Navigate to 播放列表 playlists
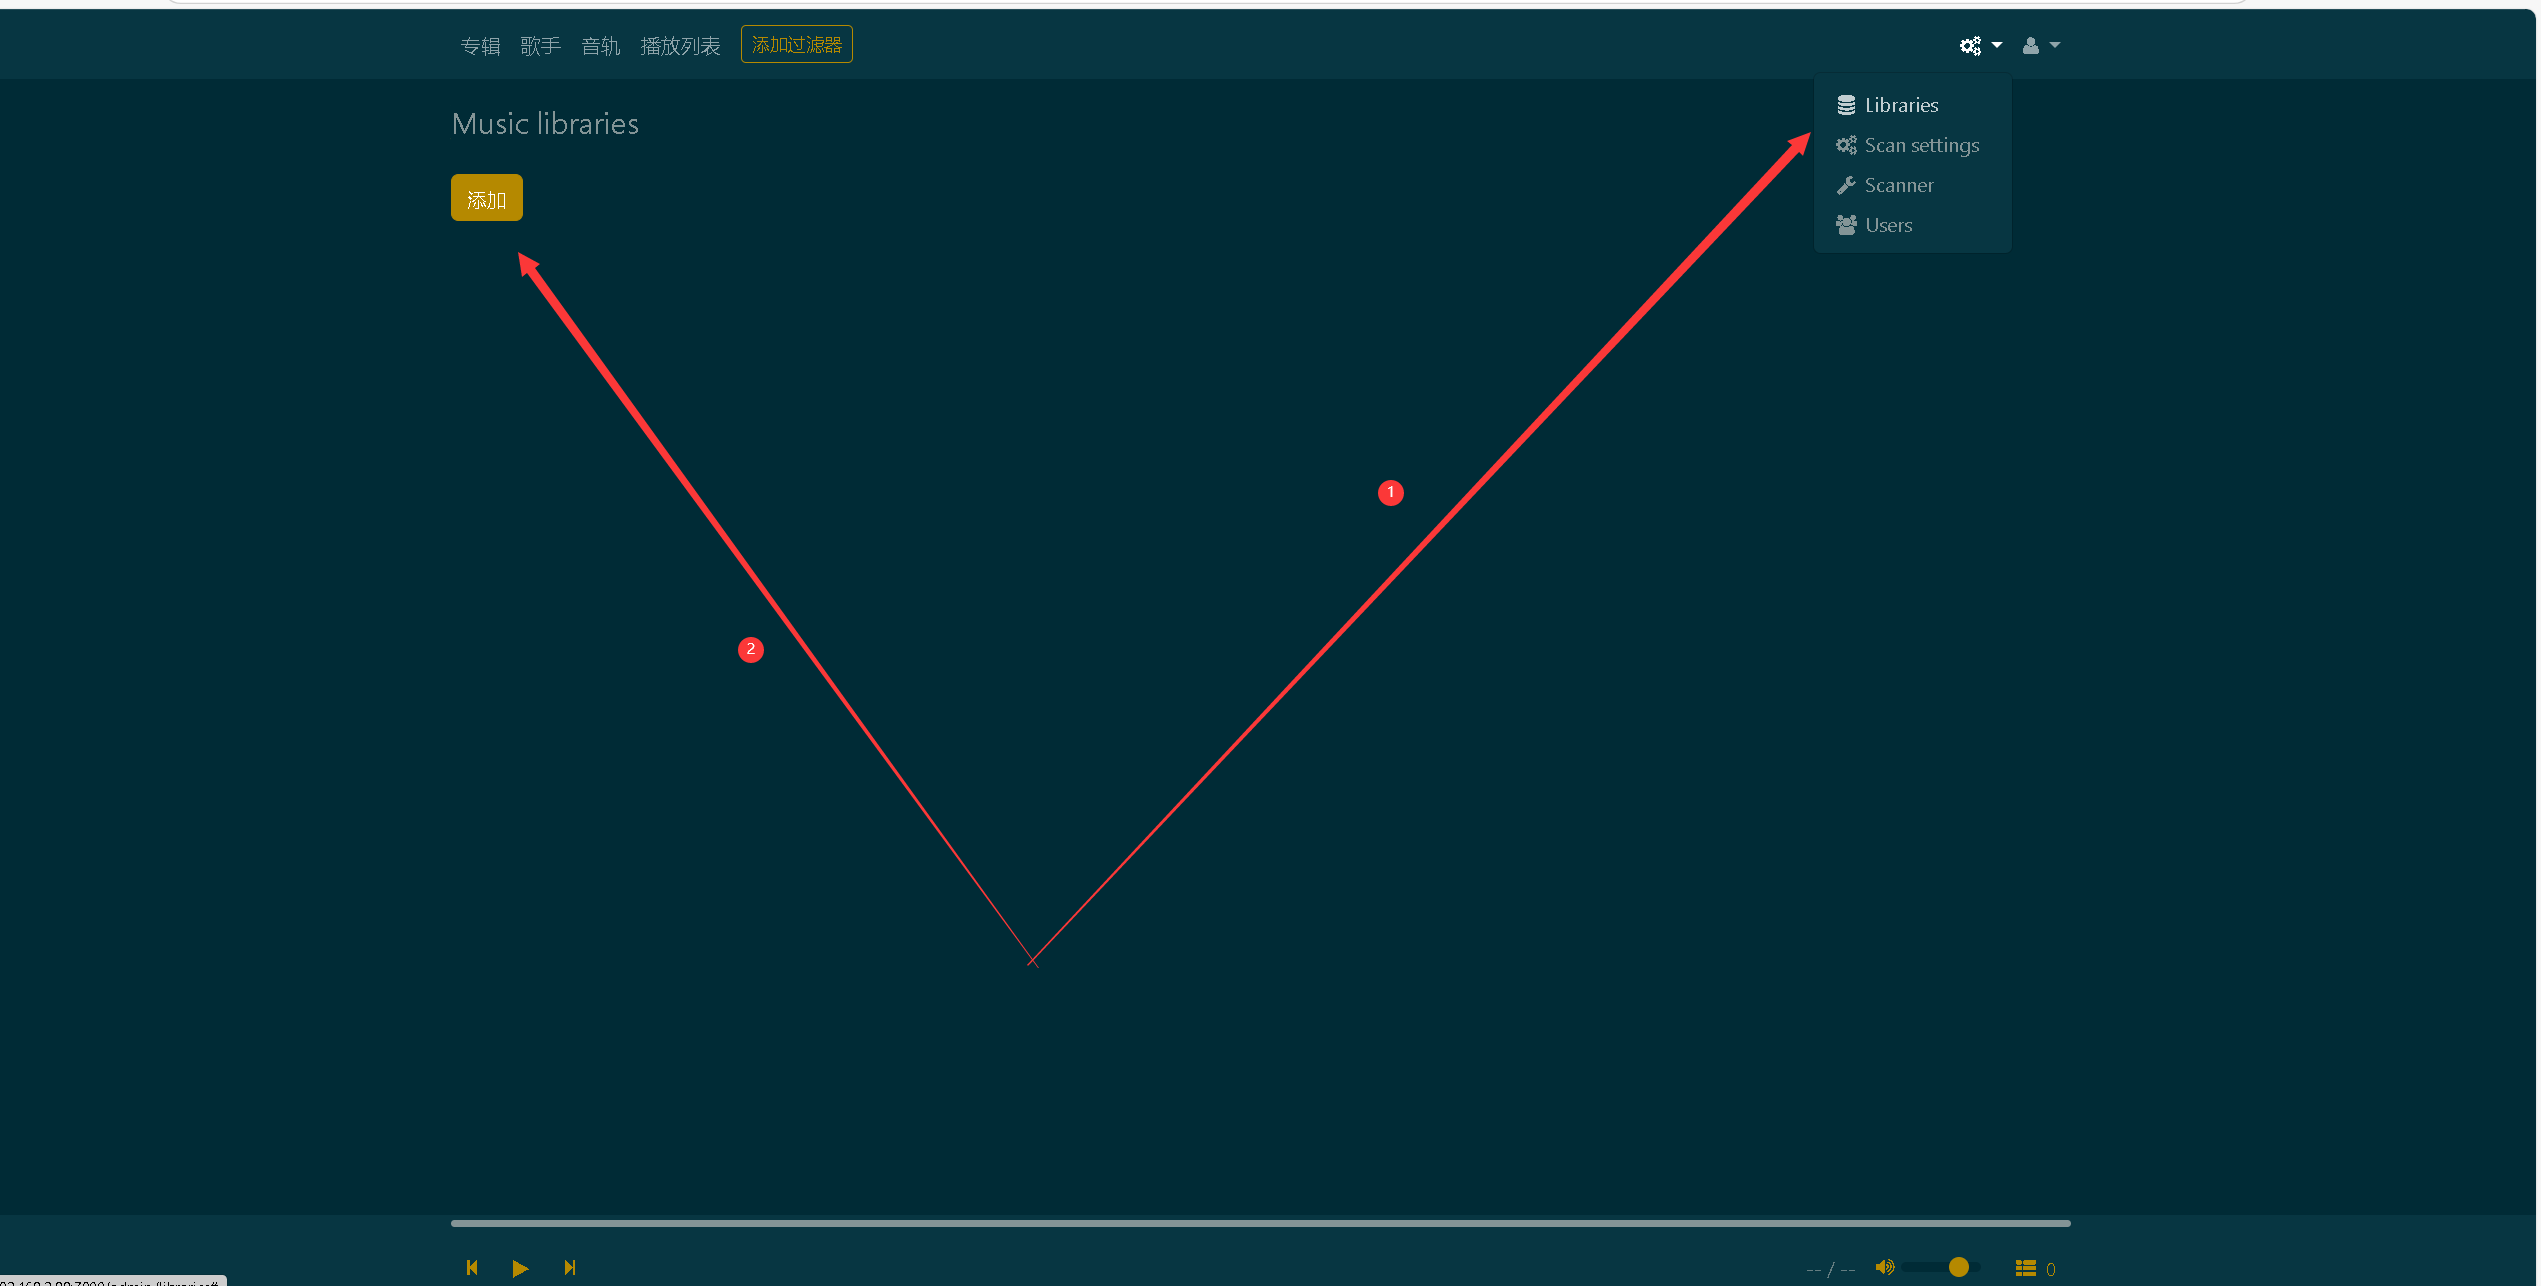 point(680,46)
